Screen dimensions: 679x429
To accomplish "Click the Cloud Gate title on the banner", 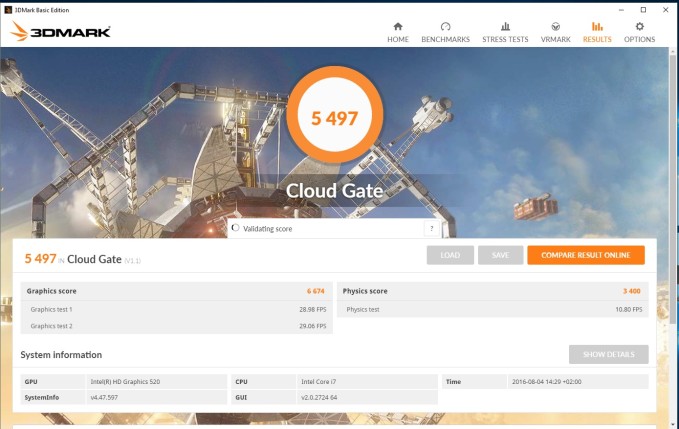I will [335, 191].
